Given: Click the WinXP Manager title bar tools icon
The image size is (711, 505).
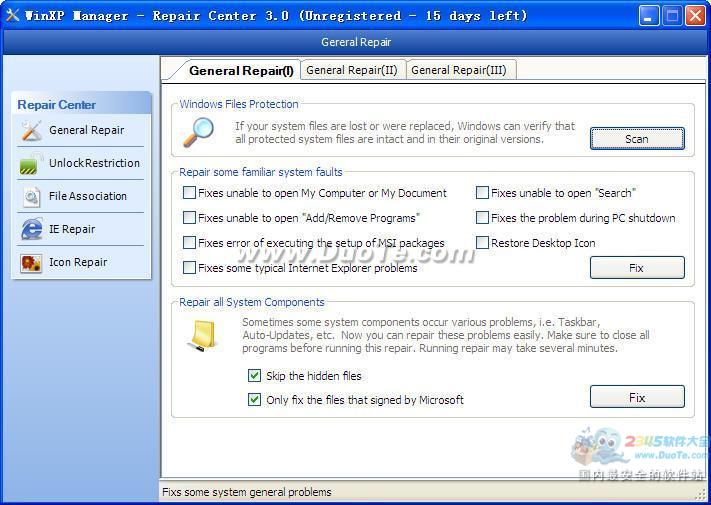Looking at the screenshot, I should click(x=12, y=15).
